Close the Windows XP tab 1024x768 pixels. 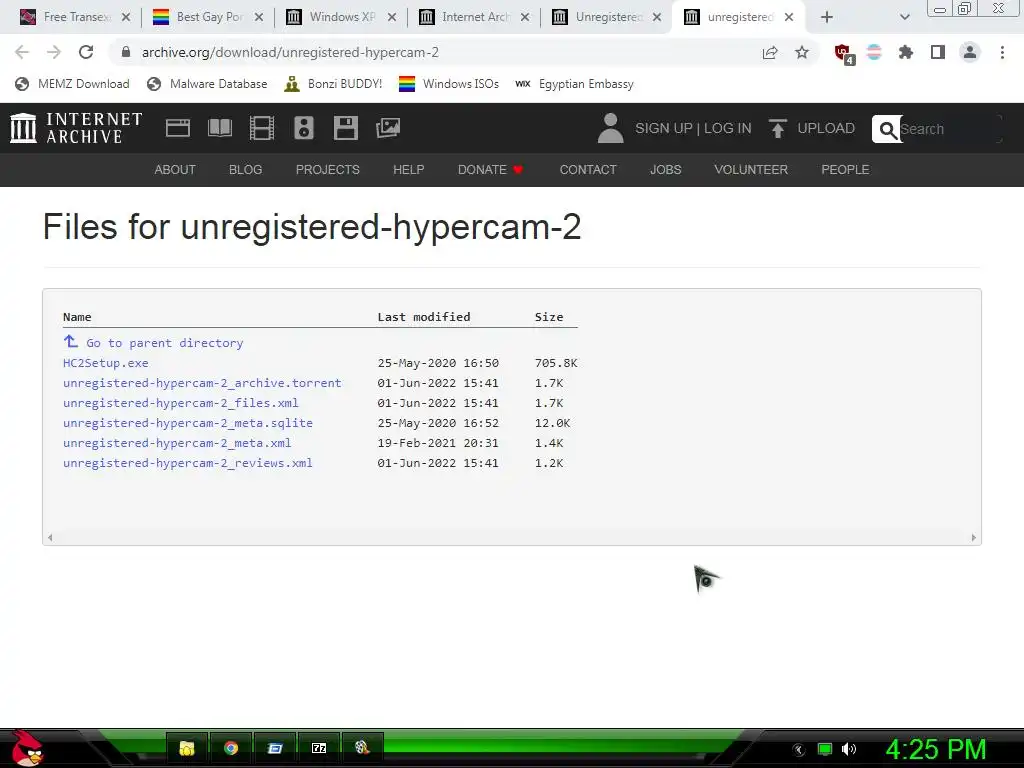(x=392, y=17)
